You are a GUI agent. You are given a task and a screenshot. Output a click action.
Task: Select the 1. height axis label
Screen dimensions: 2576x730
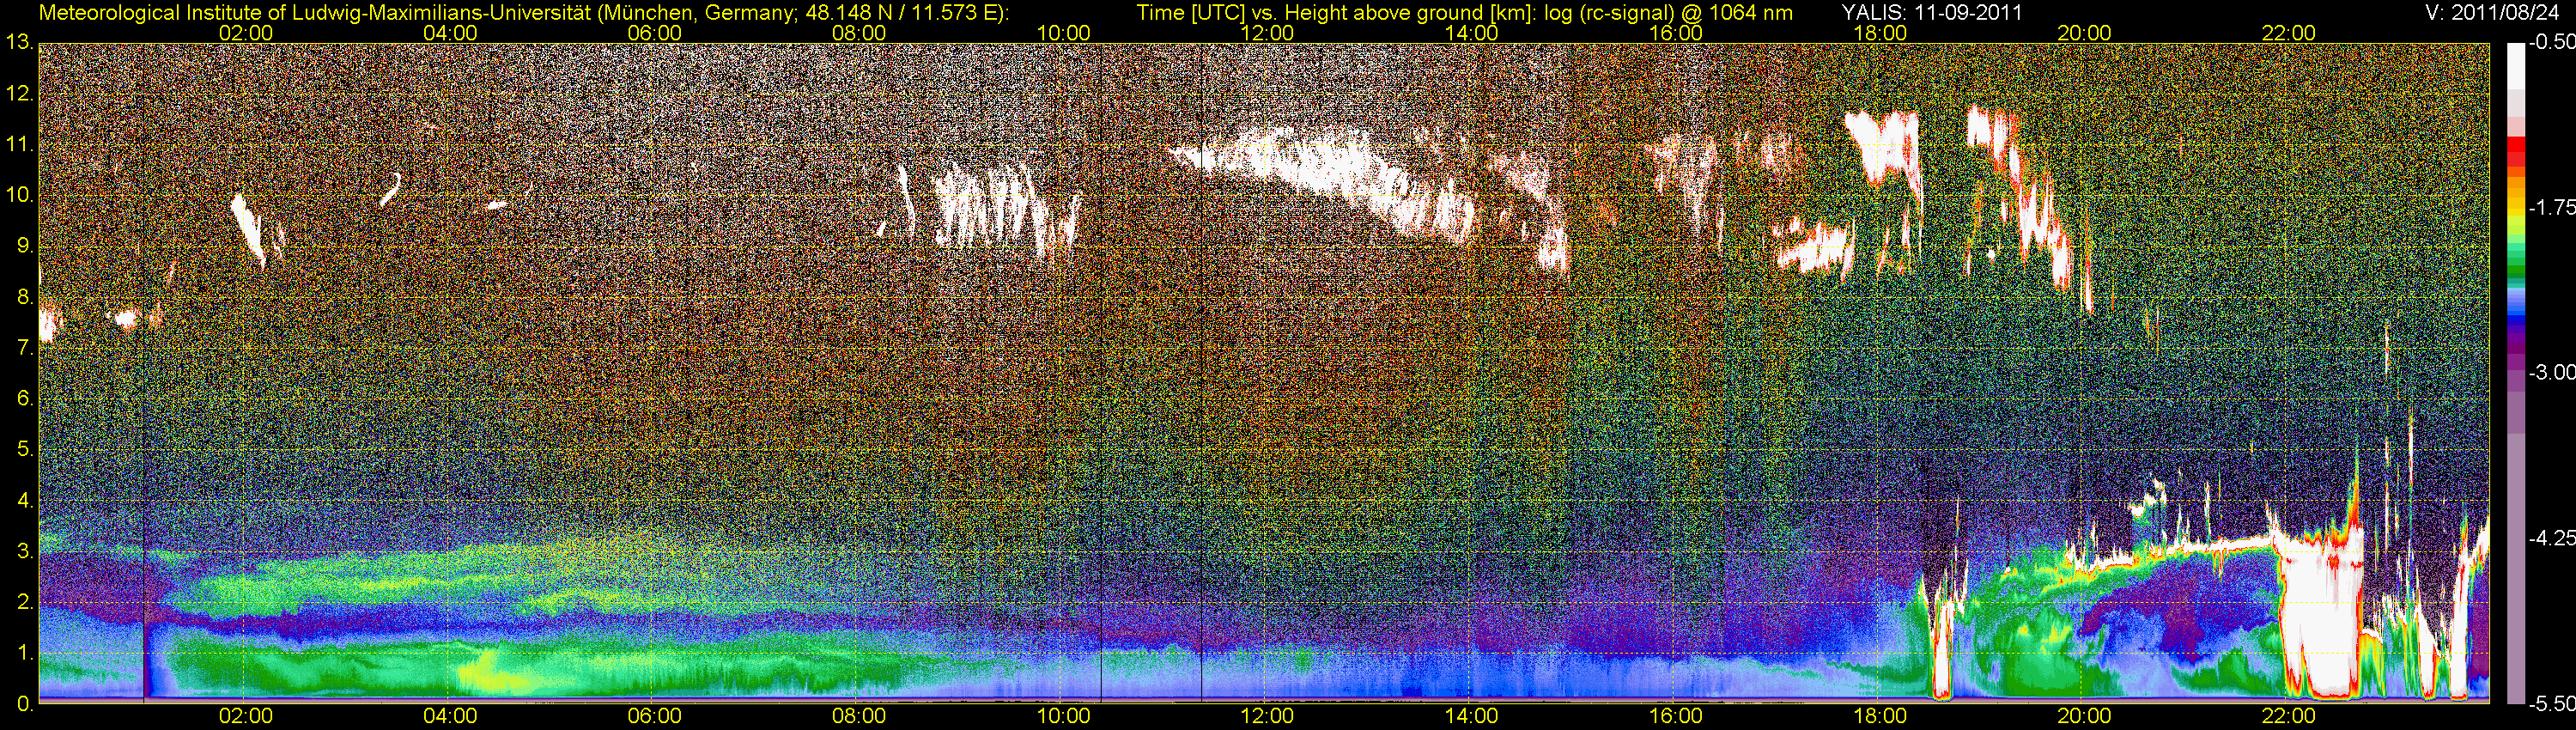[x=25, y=653]
